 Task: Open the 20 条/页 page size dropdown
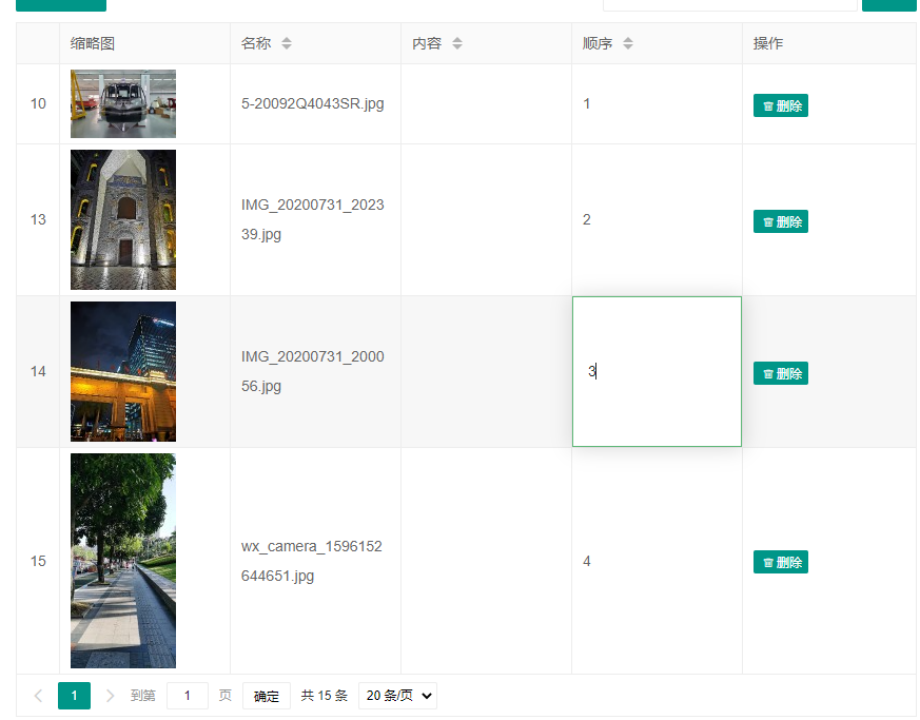tap(398, 696)
